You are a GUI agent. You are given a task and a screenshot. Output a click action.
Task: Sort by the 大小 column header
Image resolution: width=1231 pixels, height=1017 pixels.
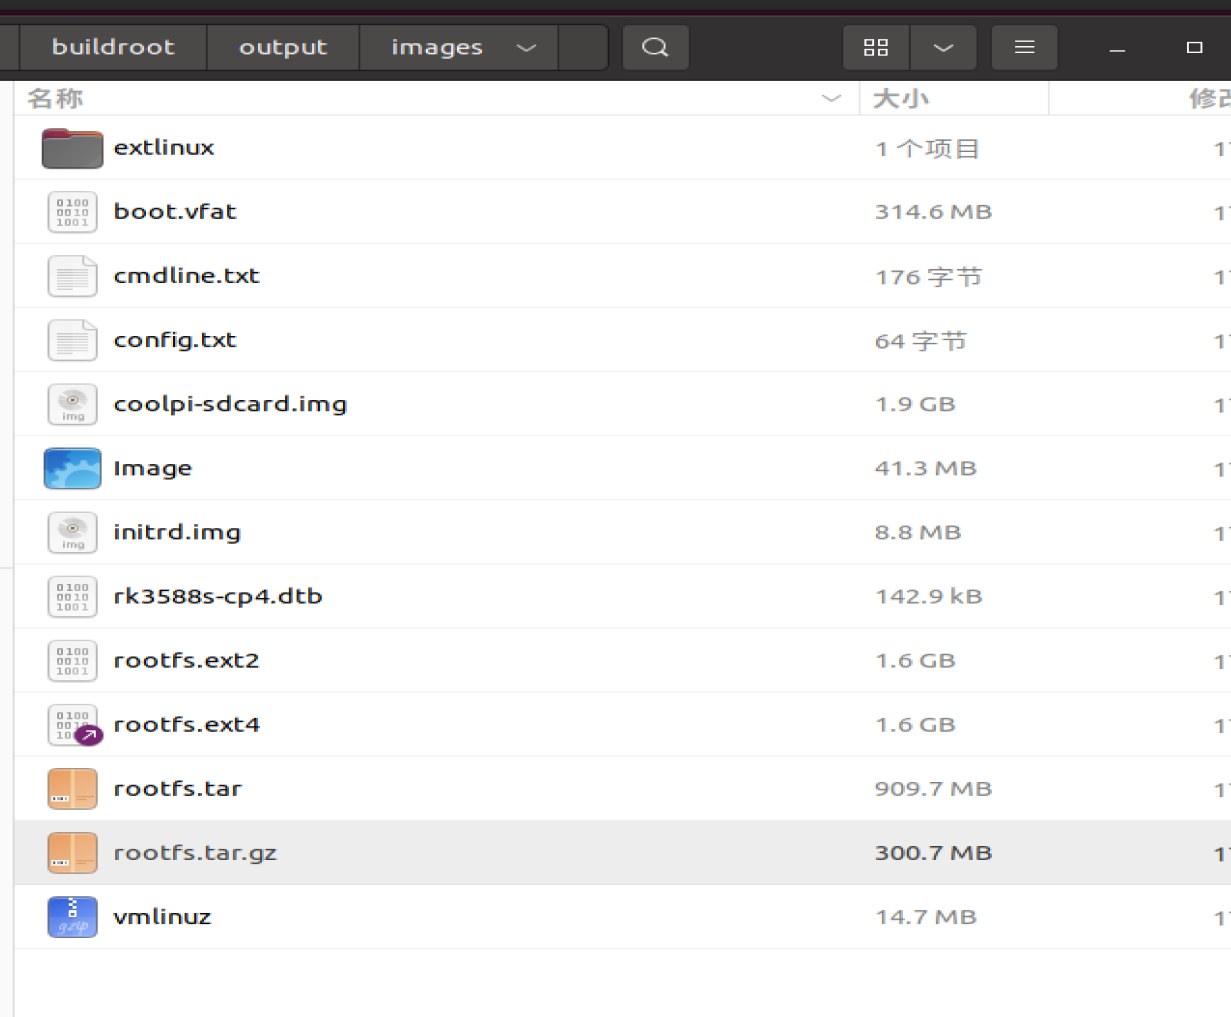pyautogui.click(x=954, y=98)
